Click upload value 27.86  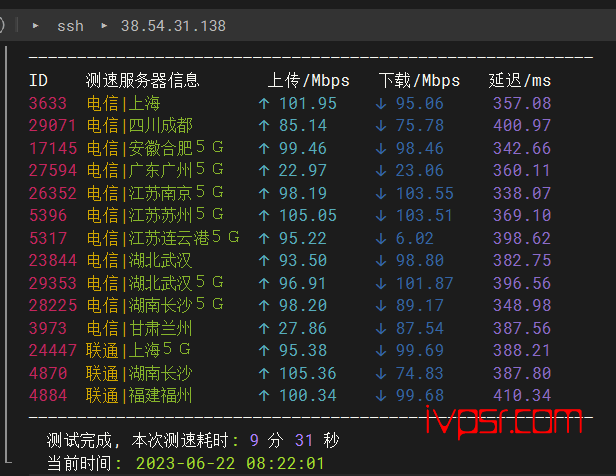pyautogui.click(x=303, y=328)
